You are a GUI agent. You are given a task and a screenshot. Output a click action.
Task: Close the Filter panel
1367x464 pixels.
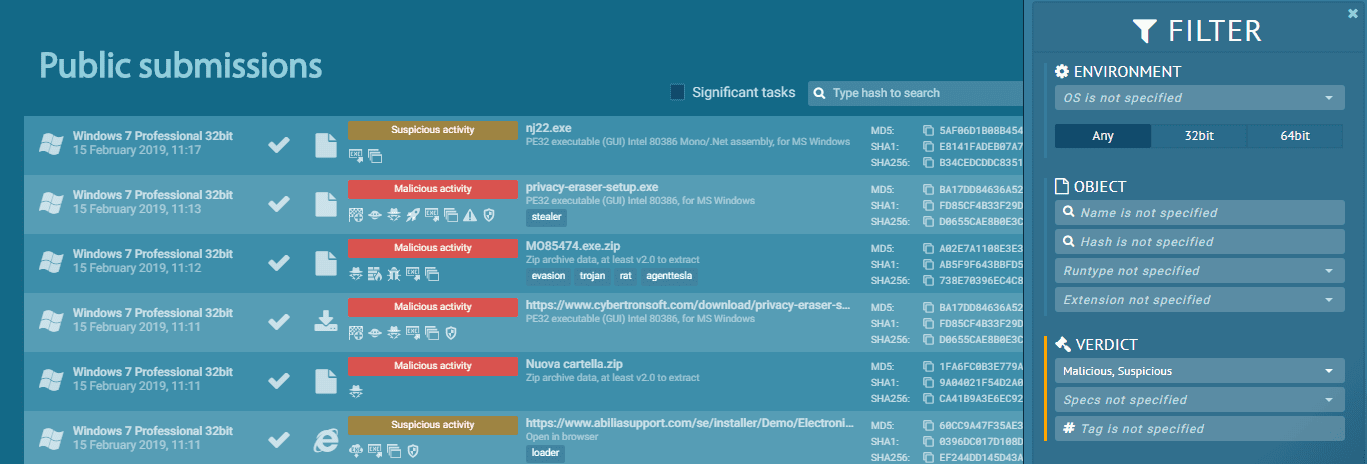[x=1353, y=13]
